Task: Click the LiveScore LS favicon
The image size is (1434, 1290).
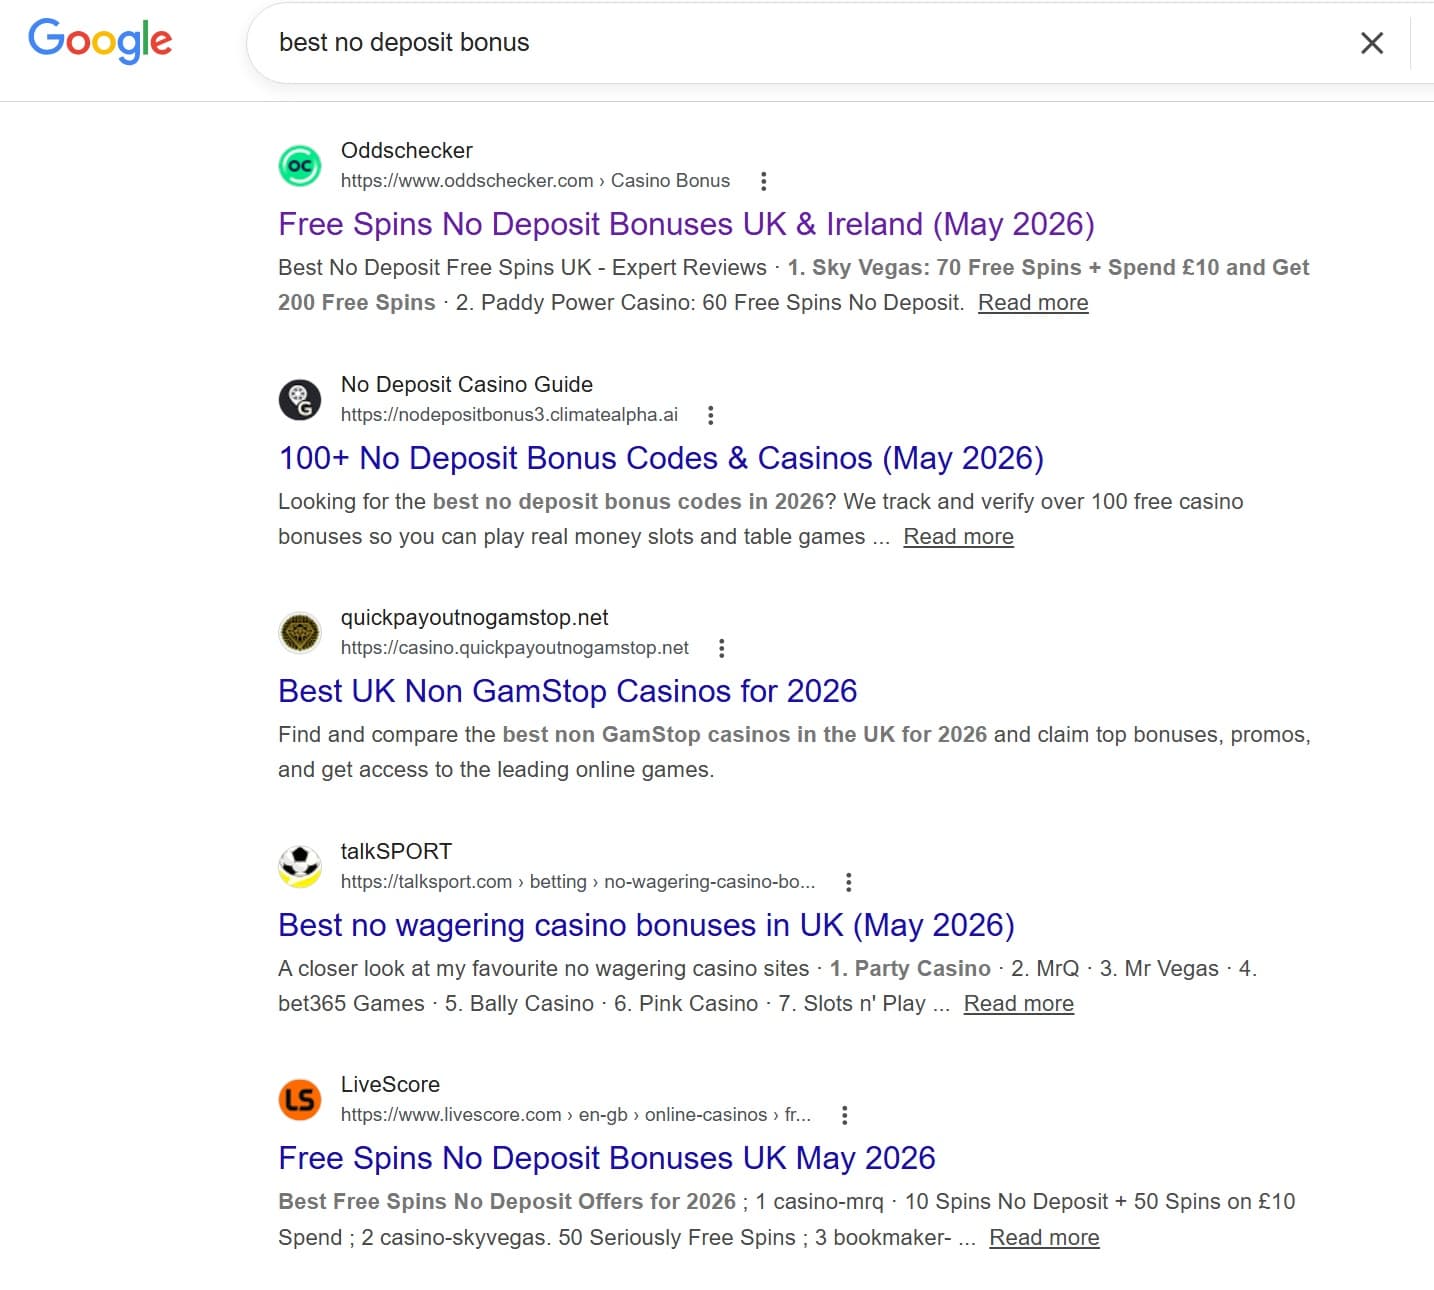Action: coord(300,1100)
